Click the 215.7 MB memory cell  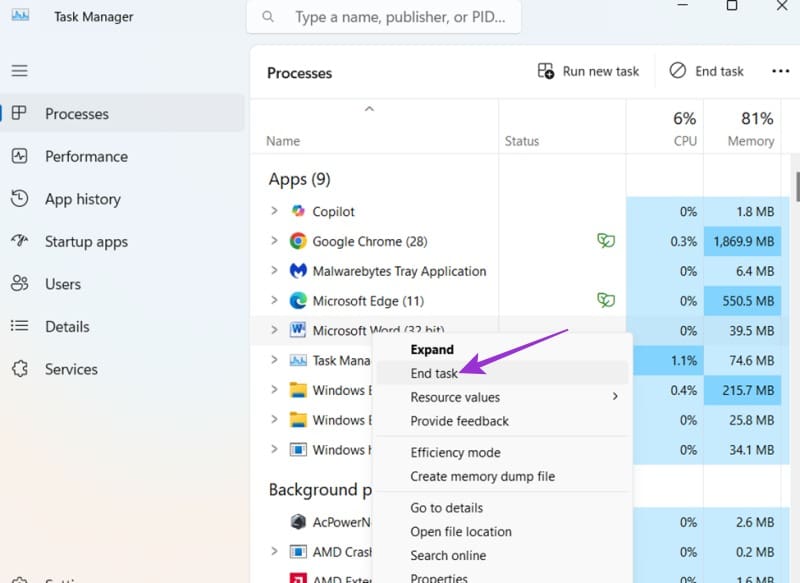(742, 390)
